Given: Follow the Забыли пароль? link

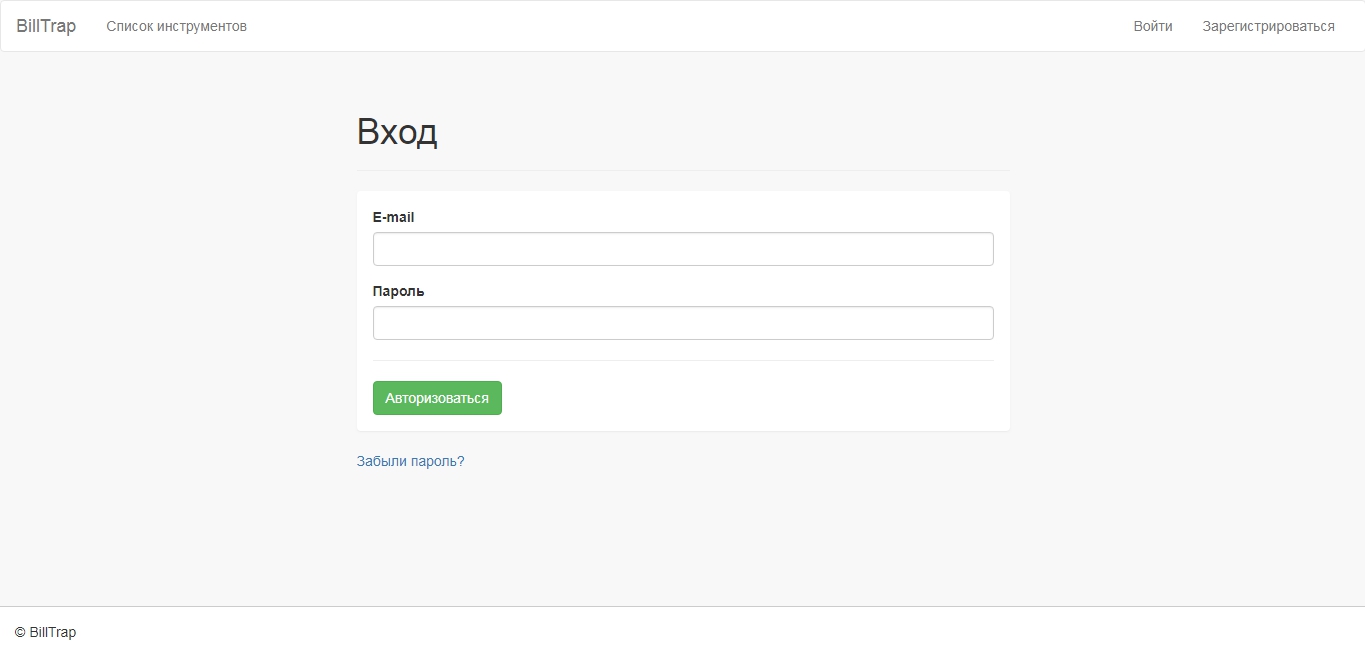Looking at the screenshot, I should pyautogui.click(x=410, y=461).
